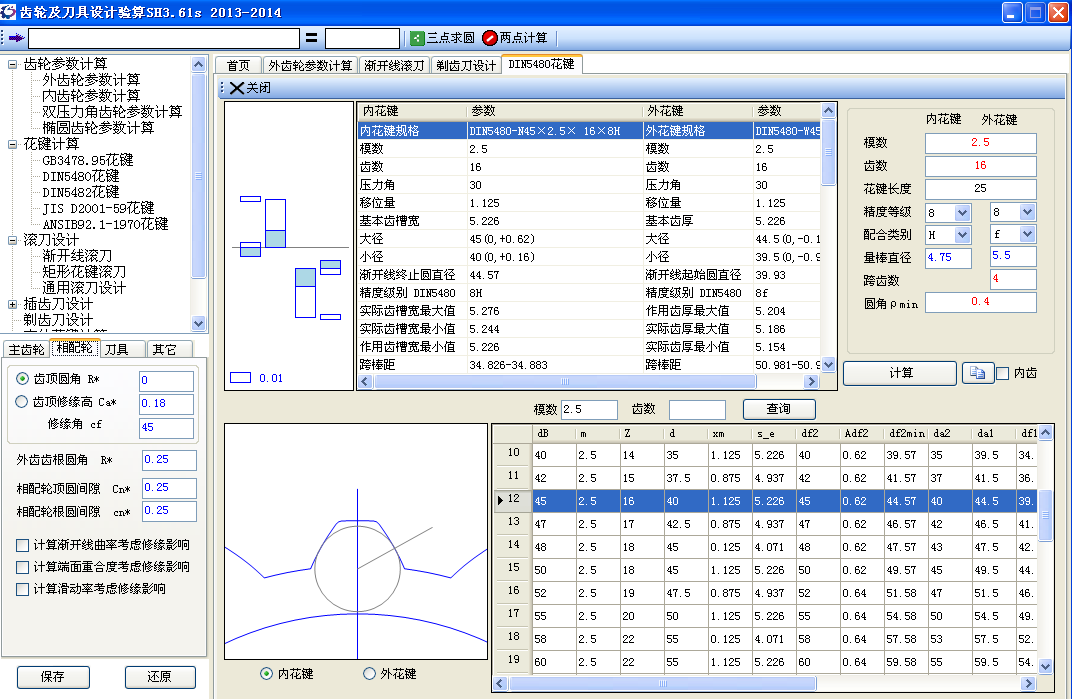Click the 查询 button
Screen dimensions: 1072x700
[x=779, y=409]
